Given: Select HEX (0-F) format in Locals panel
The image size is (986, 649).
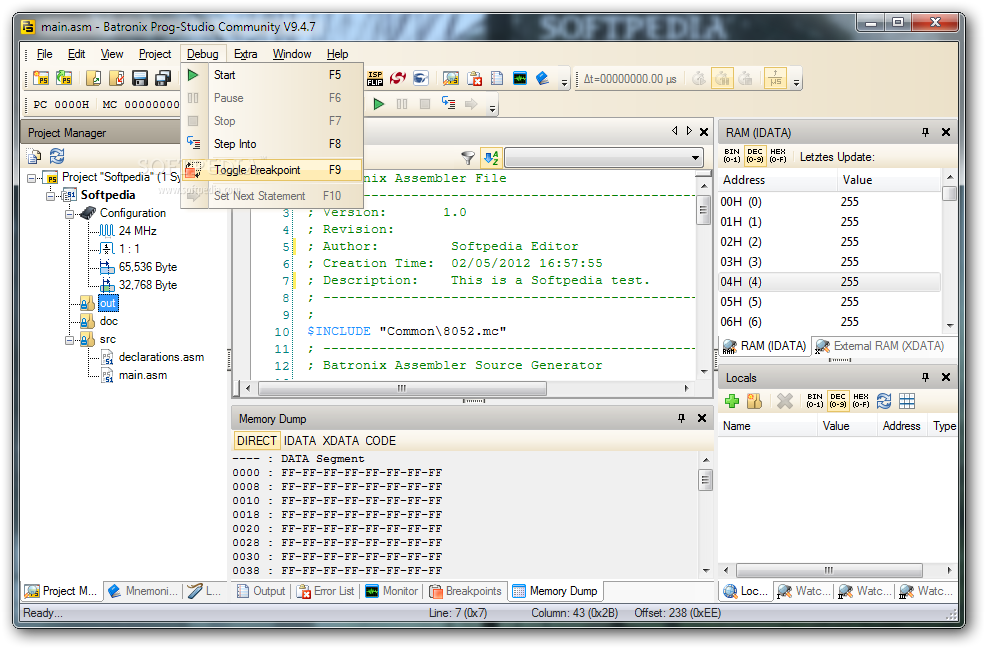Looking at the screenshot, I should (x=861, y=401).
